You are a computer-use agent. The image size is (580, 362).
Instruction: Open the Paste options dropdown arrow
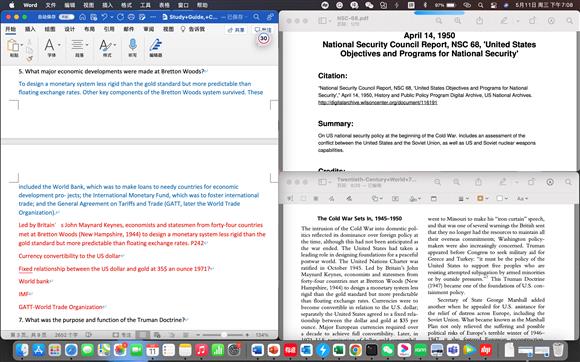point(22,45)
